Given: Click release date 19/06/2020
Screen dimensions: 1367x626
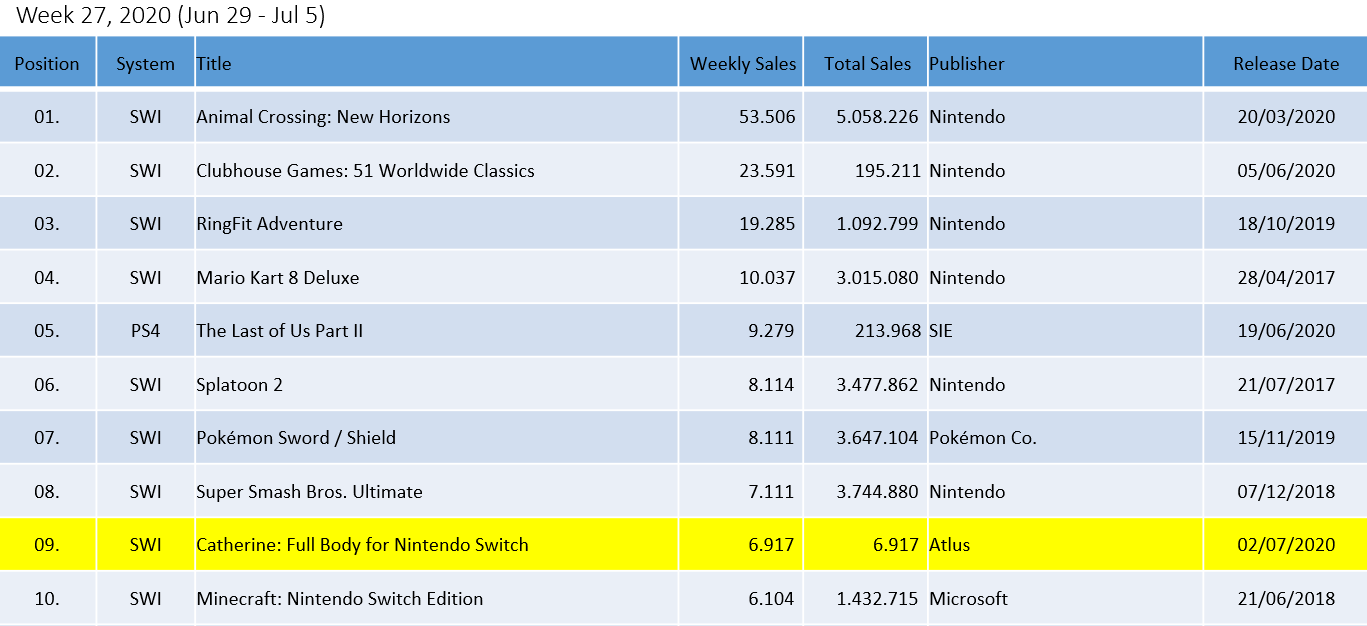Looking at the screenshot, I should tap(1285, 331).
